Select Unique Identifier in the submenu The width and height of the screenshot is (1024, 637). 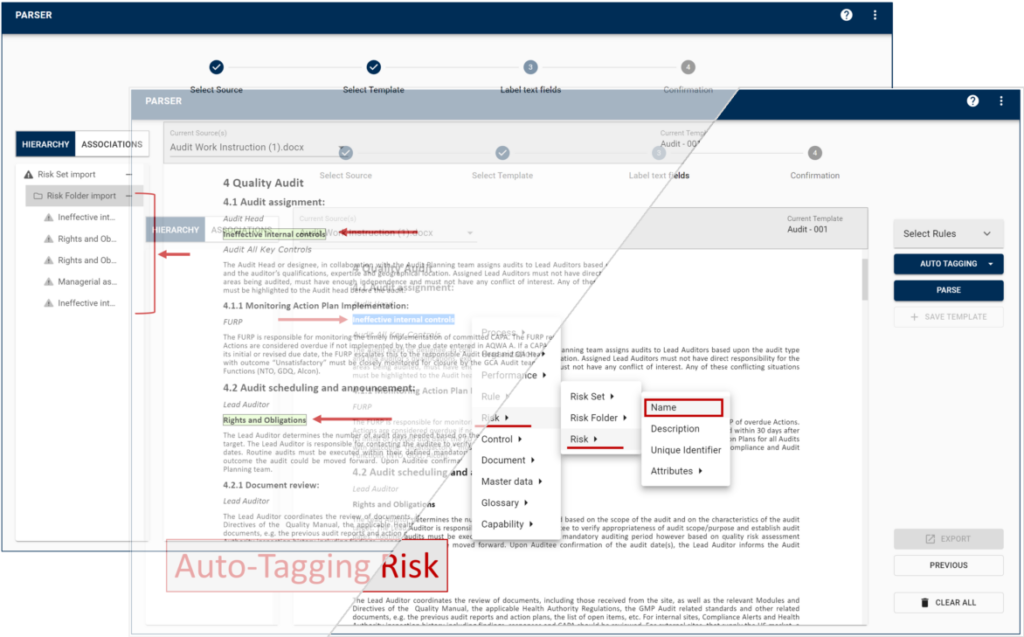point(685,450)
